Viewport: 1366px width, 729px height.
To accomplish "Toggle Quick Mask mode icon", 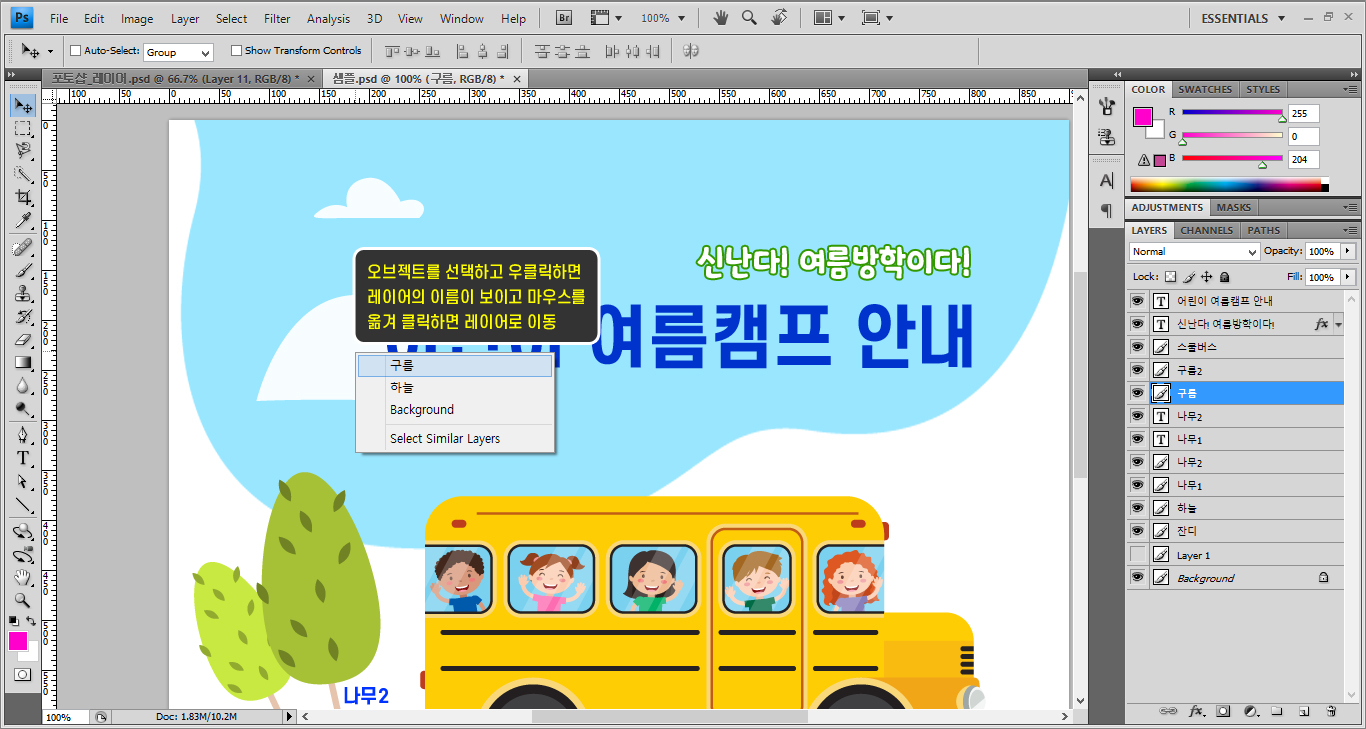I will point(23,675).
